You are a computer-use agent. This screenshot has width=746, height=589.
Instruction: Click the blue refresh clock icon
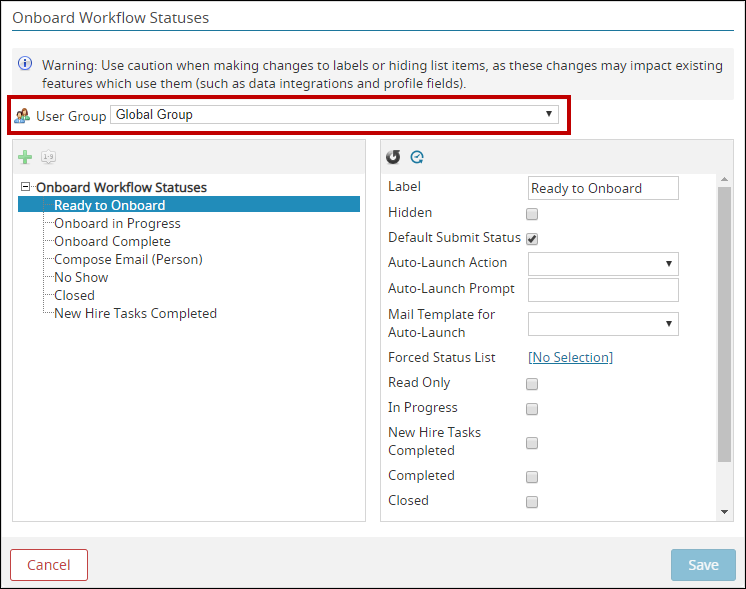click(417, 157)
